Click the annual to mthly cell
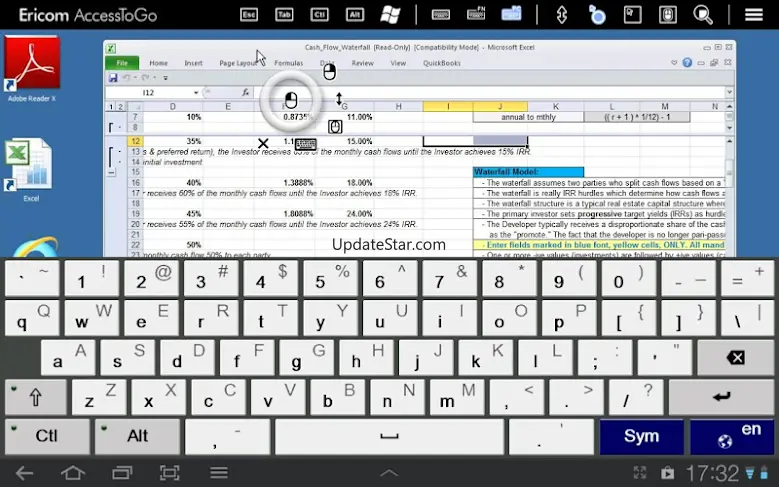 (528, 117)
